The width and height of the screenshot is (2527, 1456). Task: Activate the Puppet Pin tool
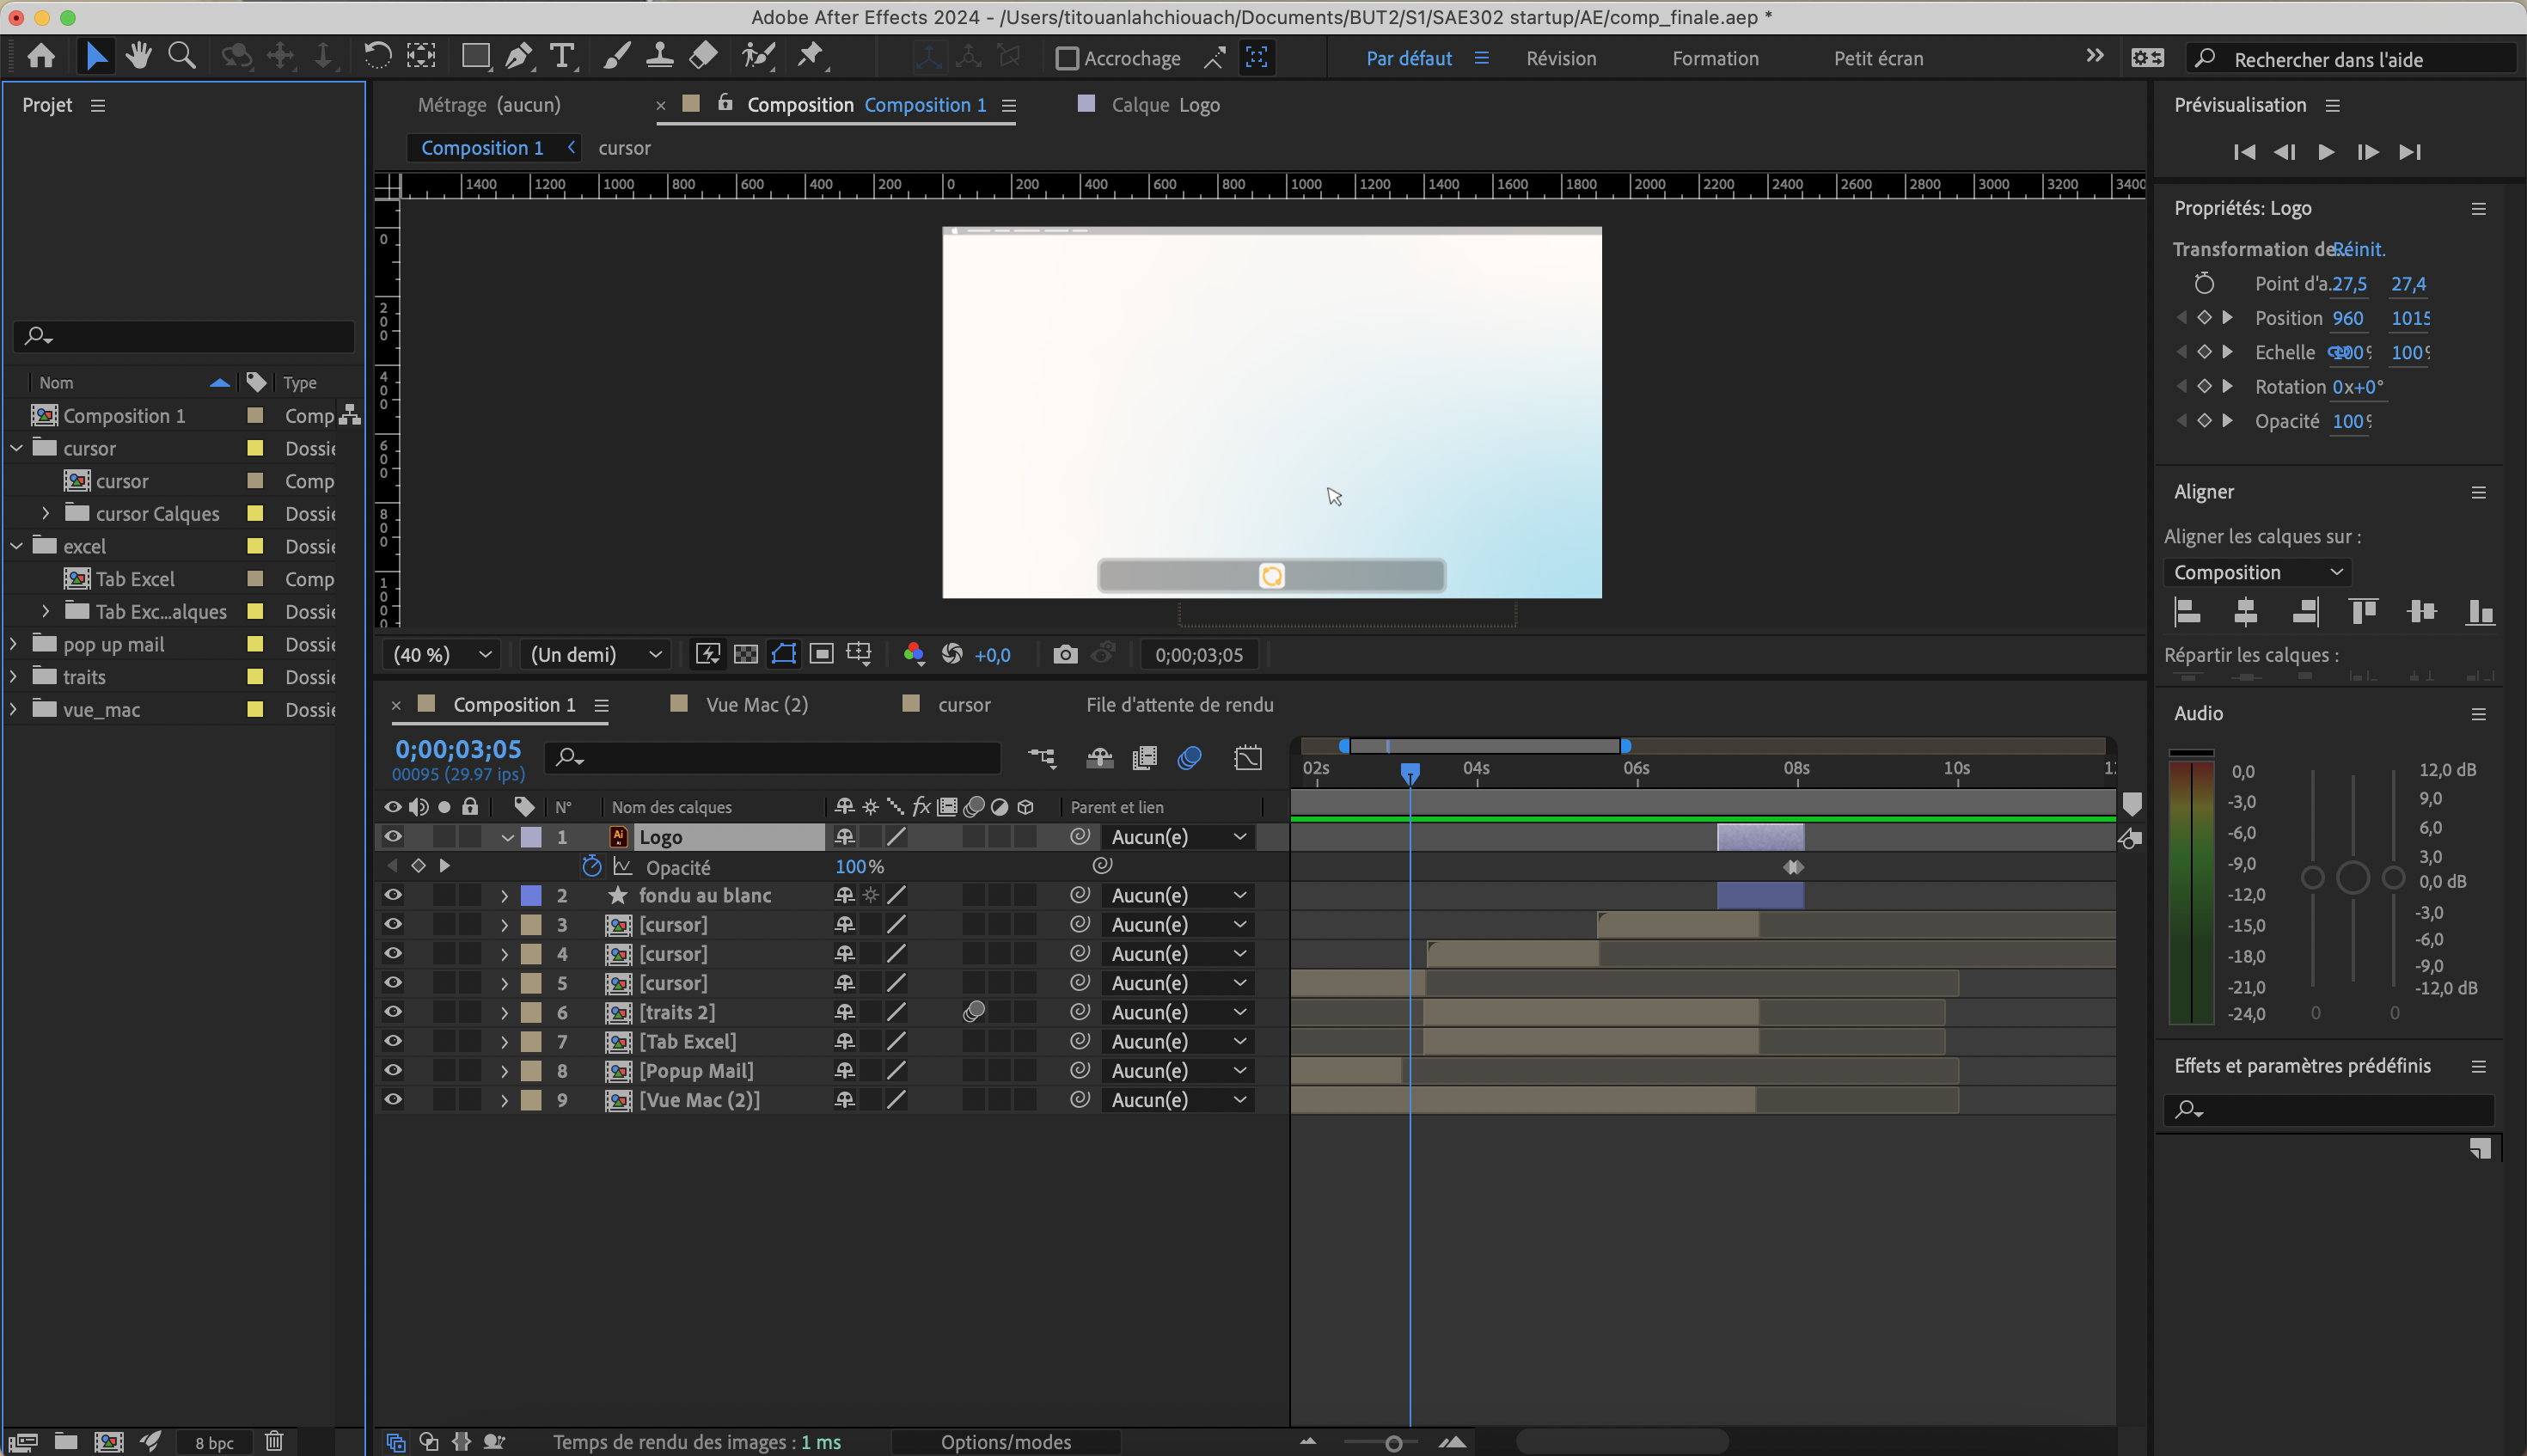click(812, 57)
